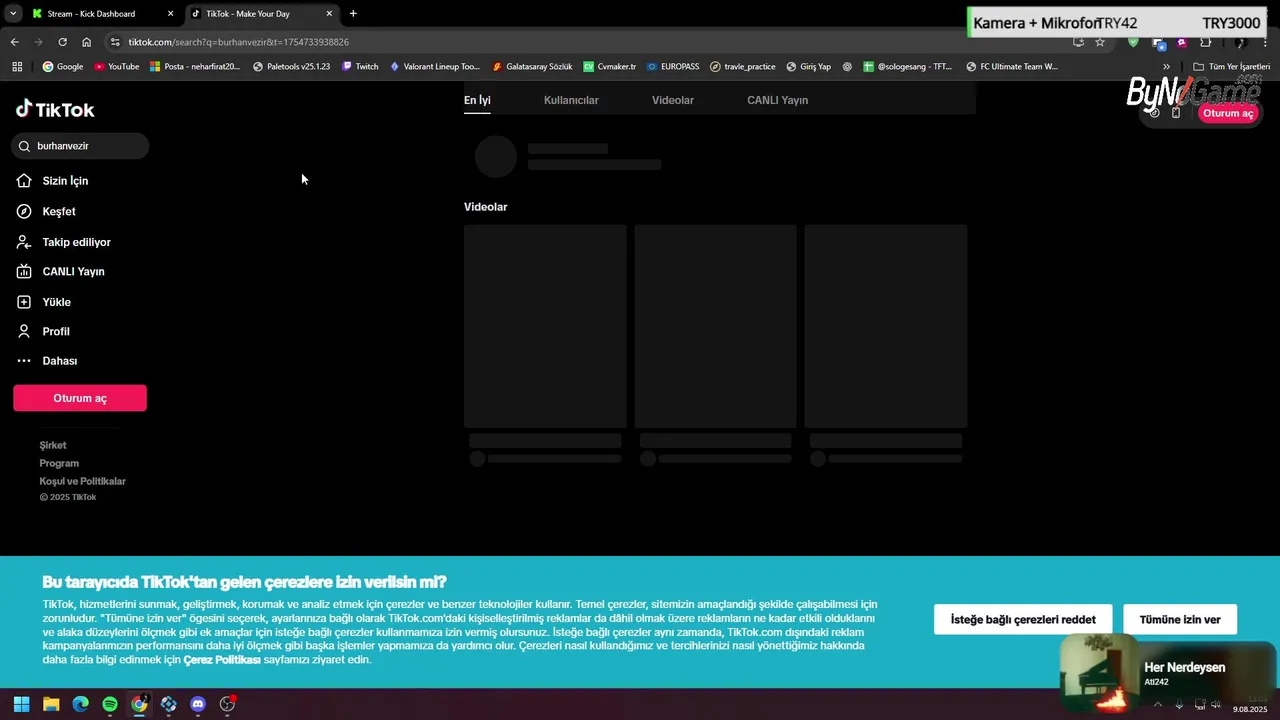Image resolution: width=1280 pixels, height=720 pixels.
Task: Open Discord from the taskbar
Action: [x=198, y=704]
